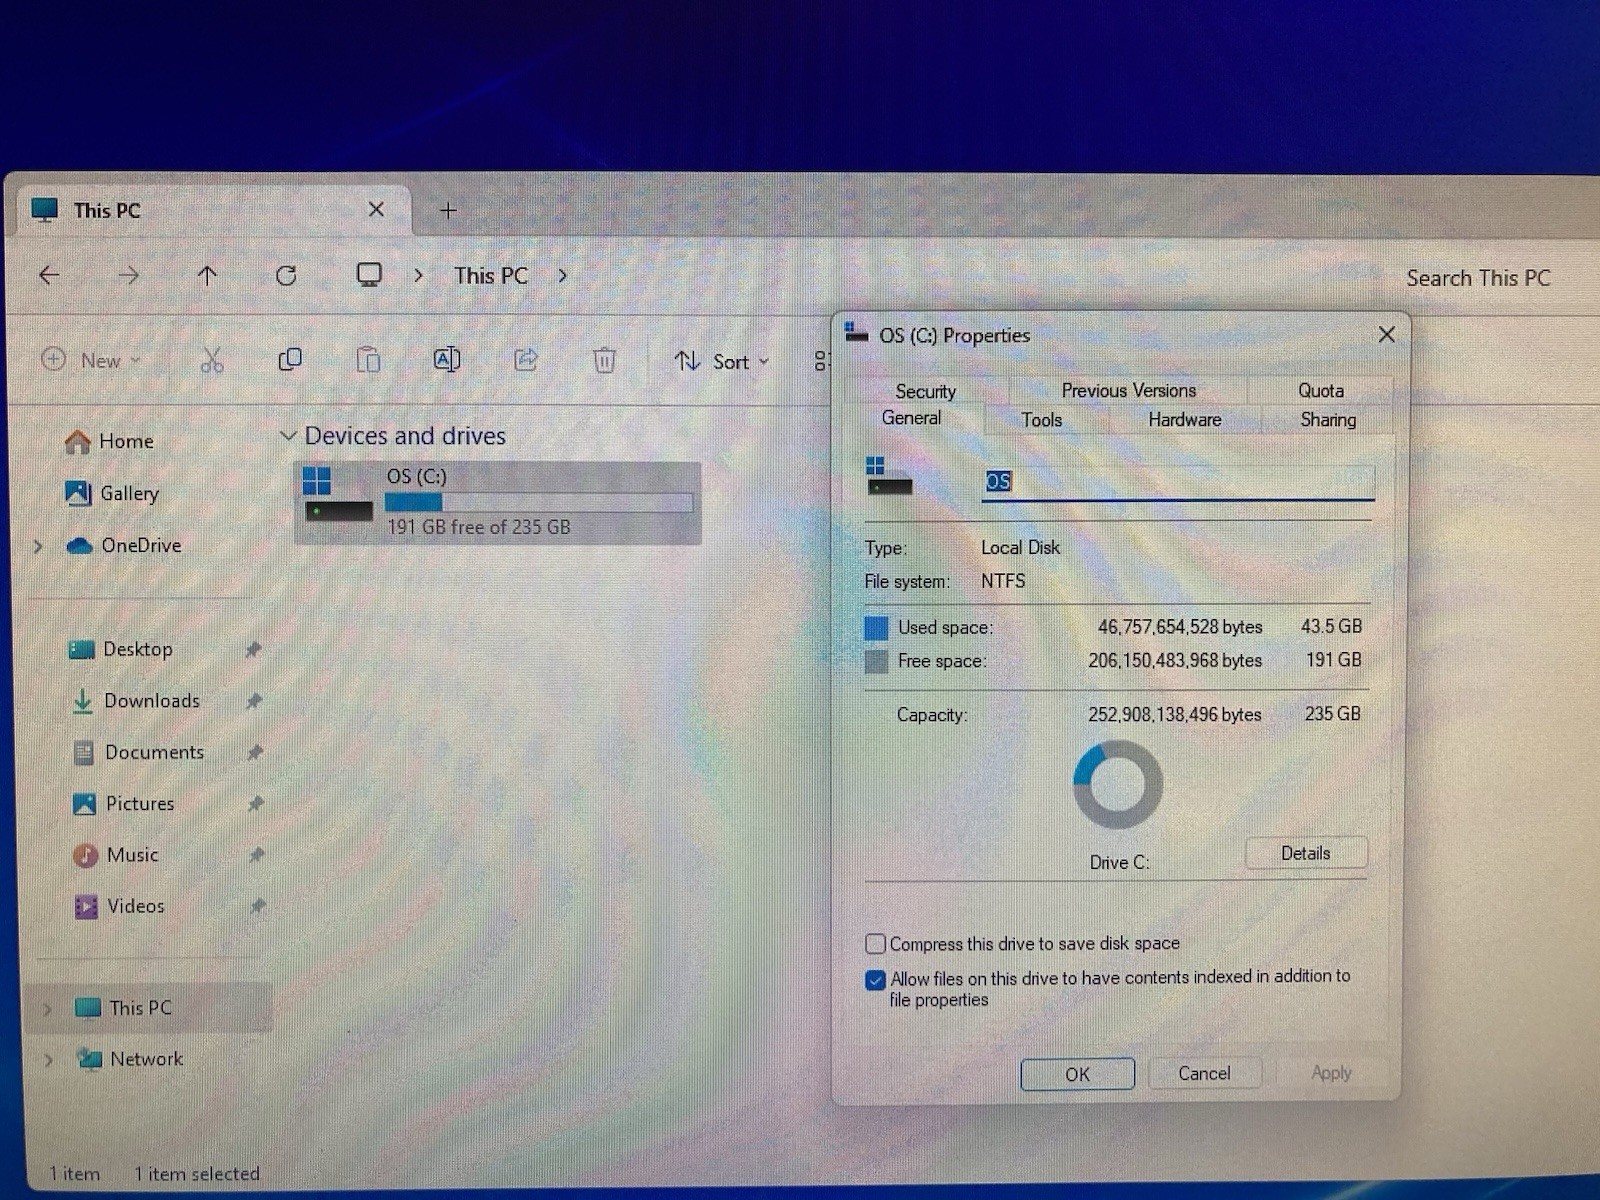Expand the Network tree node

(48, 1060)
